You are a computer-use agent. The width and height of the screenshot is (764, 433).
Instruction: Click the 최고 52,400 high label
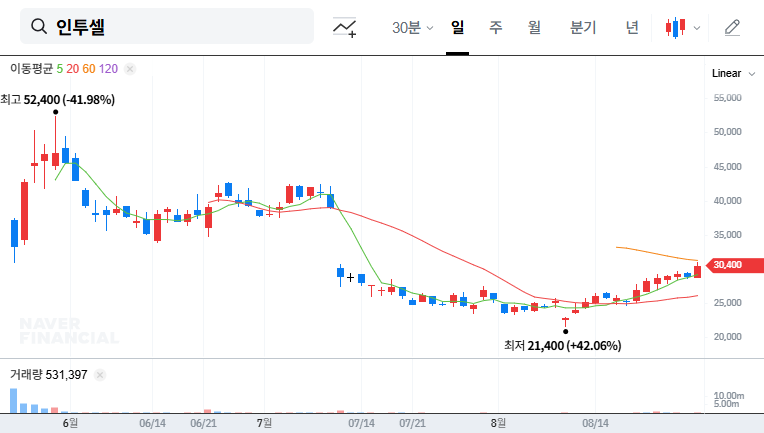coord(57,100)
